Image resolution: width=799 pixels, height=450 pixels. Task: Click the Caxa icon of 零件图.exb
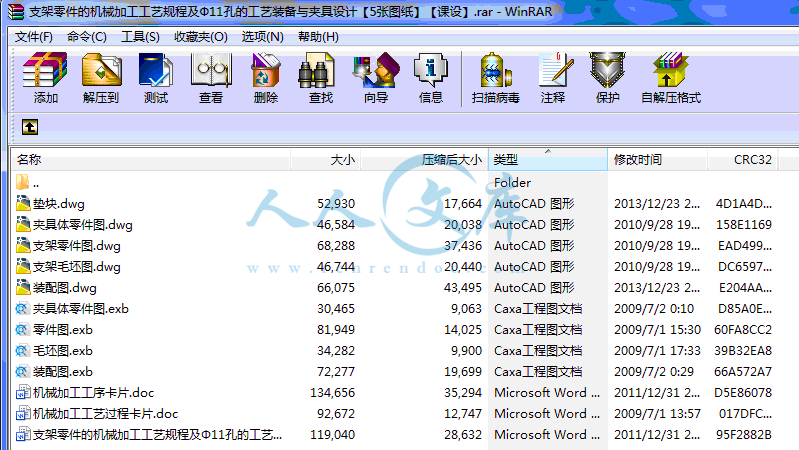coord(22,329)
